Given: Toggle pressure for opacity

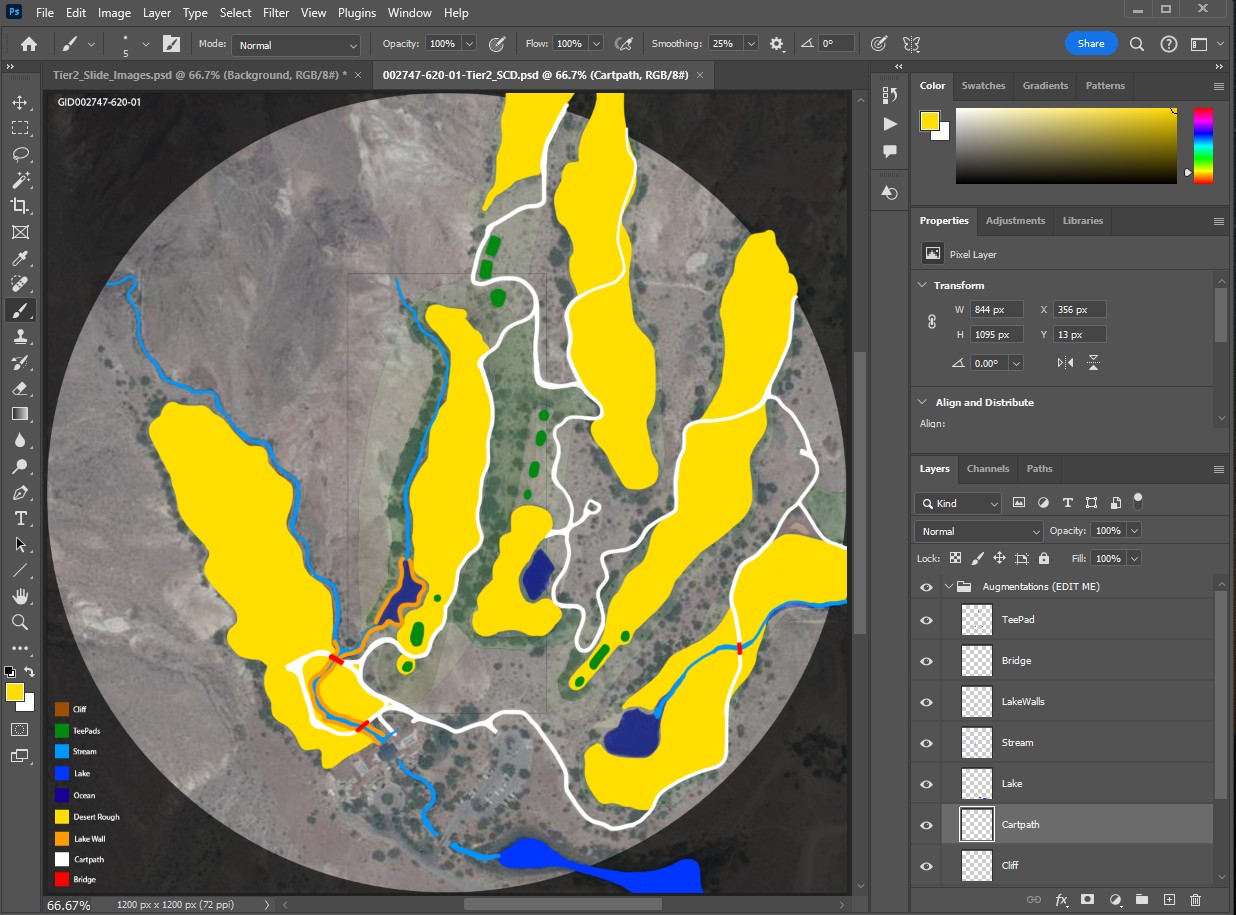Looking at the screenshot, I should [497, 44].
